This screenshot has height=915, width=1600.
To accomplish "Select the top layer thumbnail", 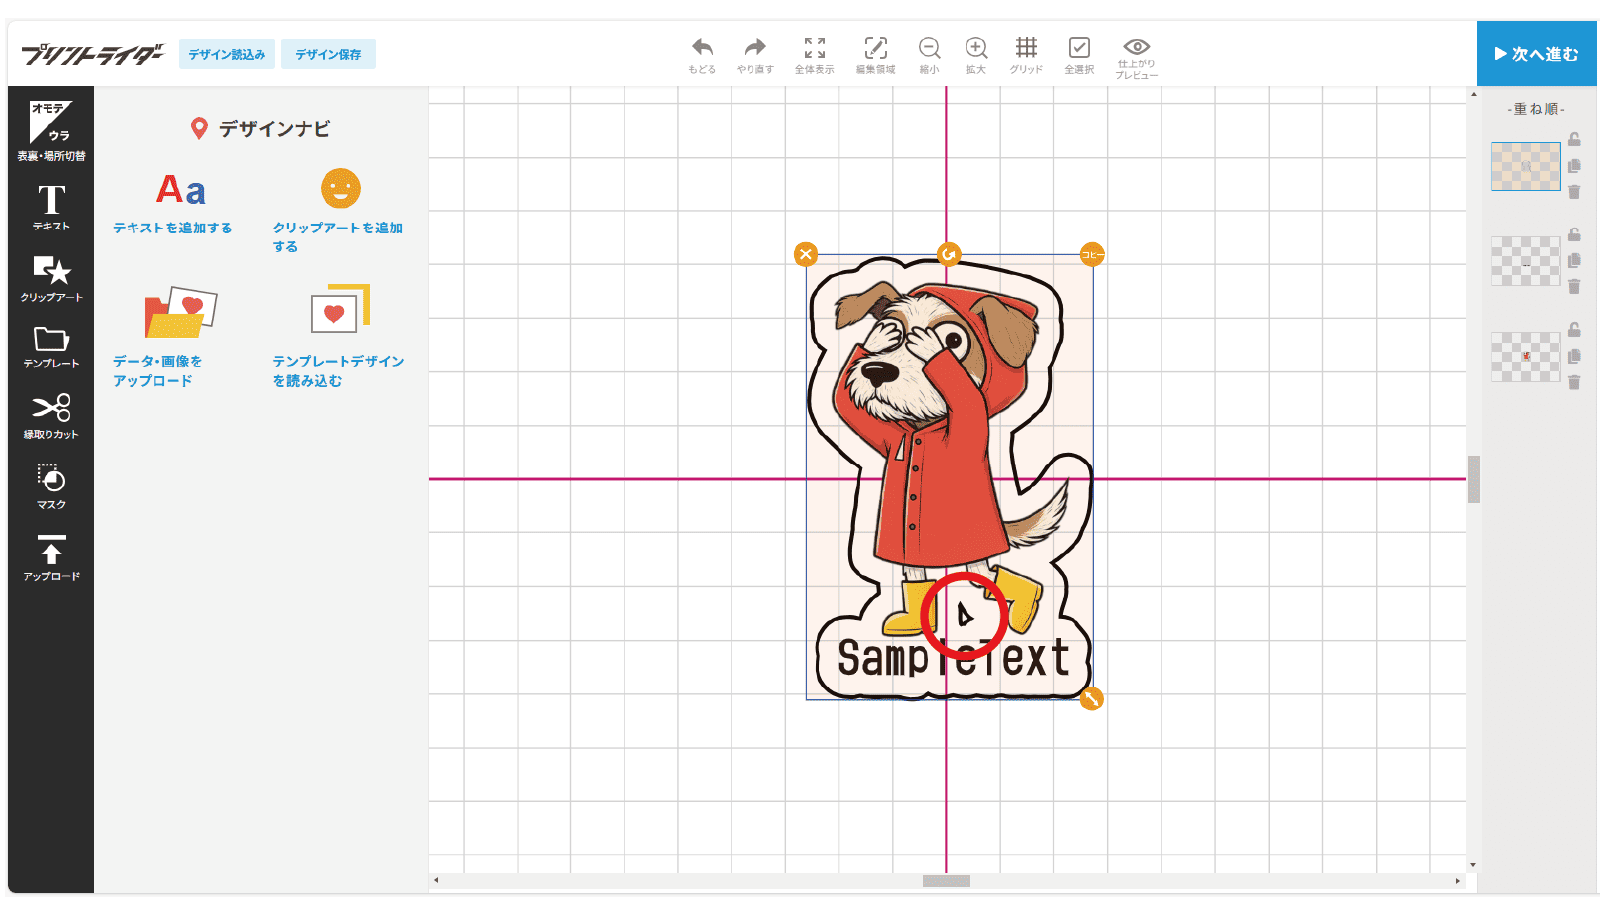I will [x=1525, y=166].
